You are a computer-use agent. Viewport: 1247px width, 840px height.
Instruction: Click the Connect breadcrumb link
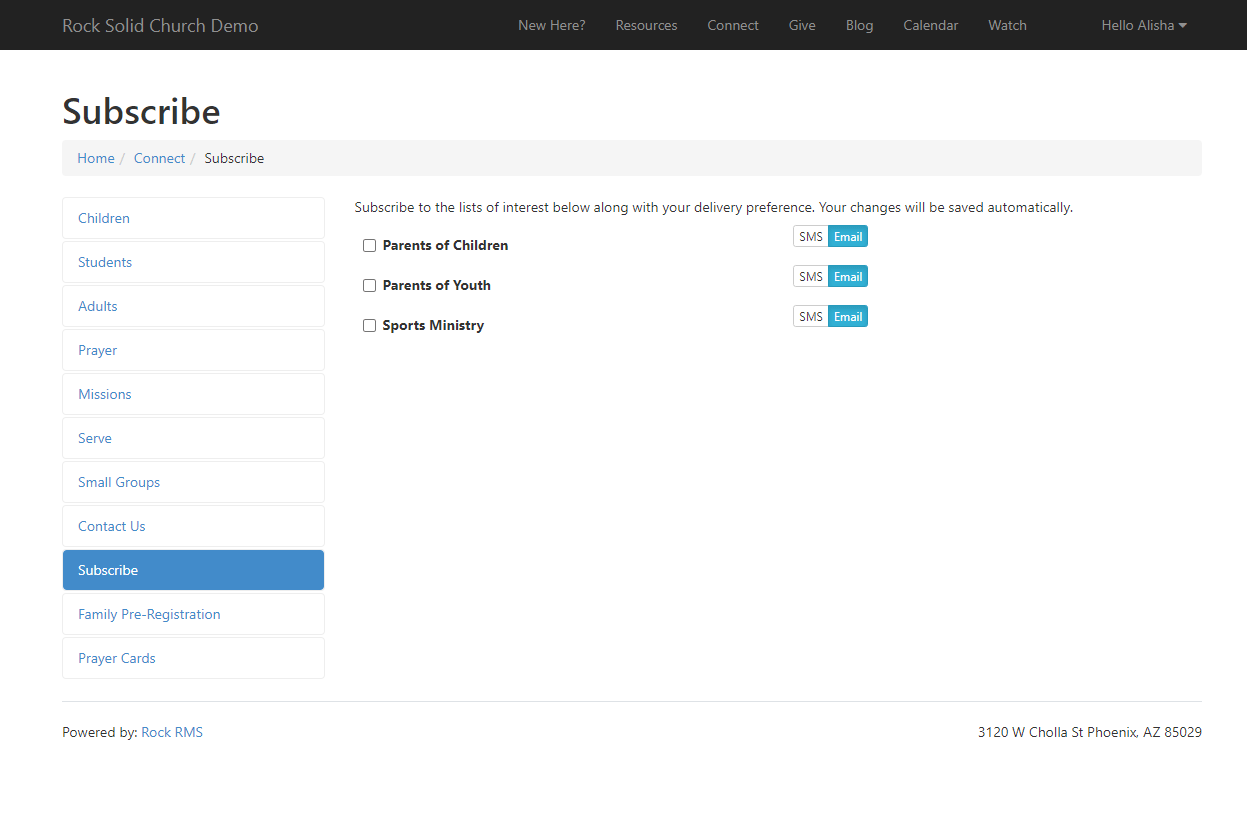tap(159, 158)
